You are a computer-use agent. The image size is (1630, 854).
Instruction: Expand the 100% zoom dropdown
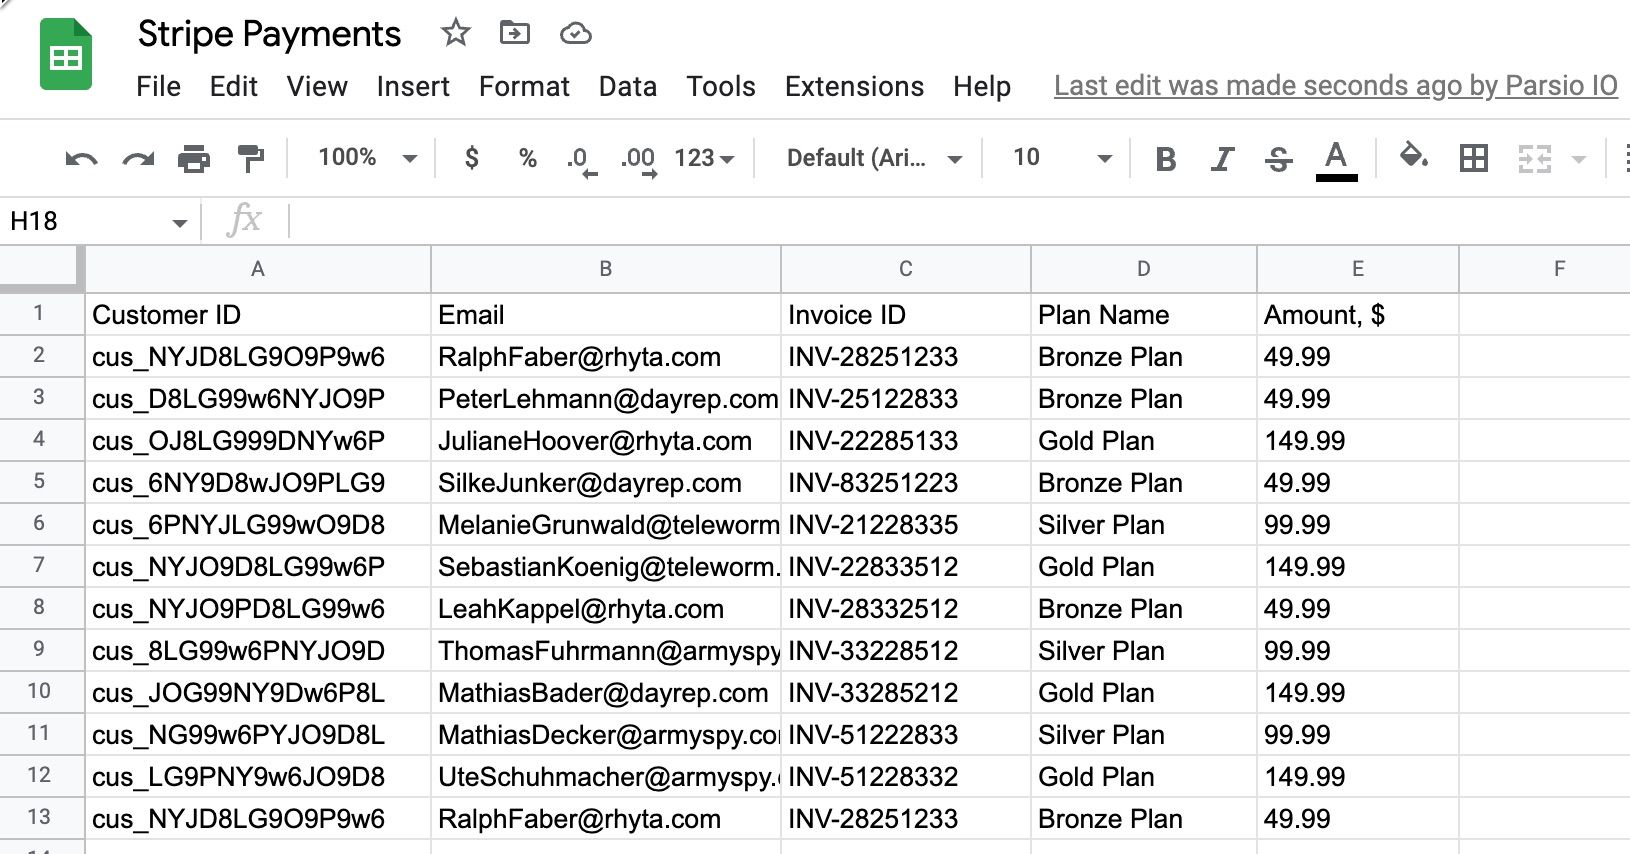click(366, 158)
